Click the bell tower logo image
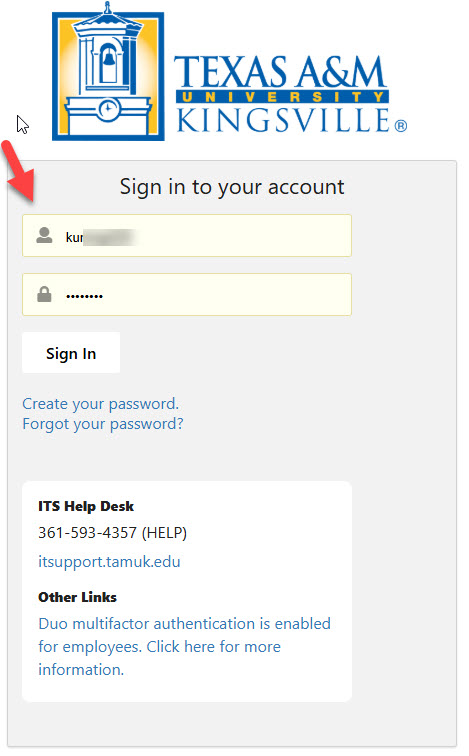 click(108, 71)
